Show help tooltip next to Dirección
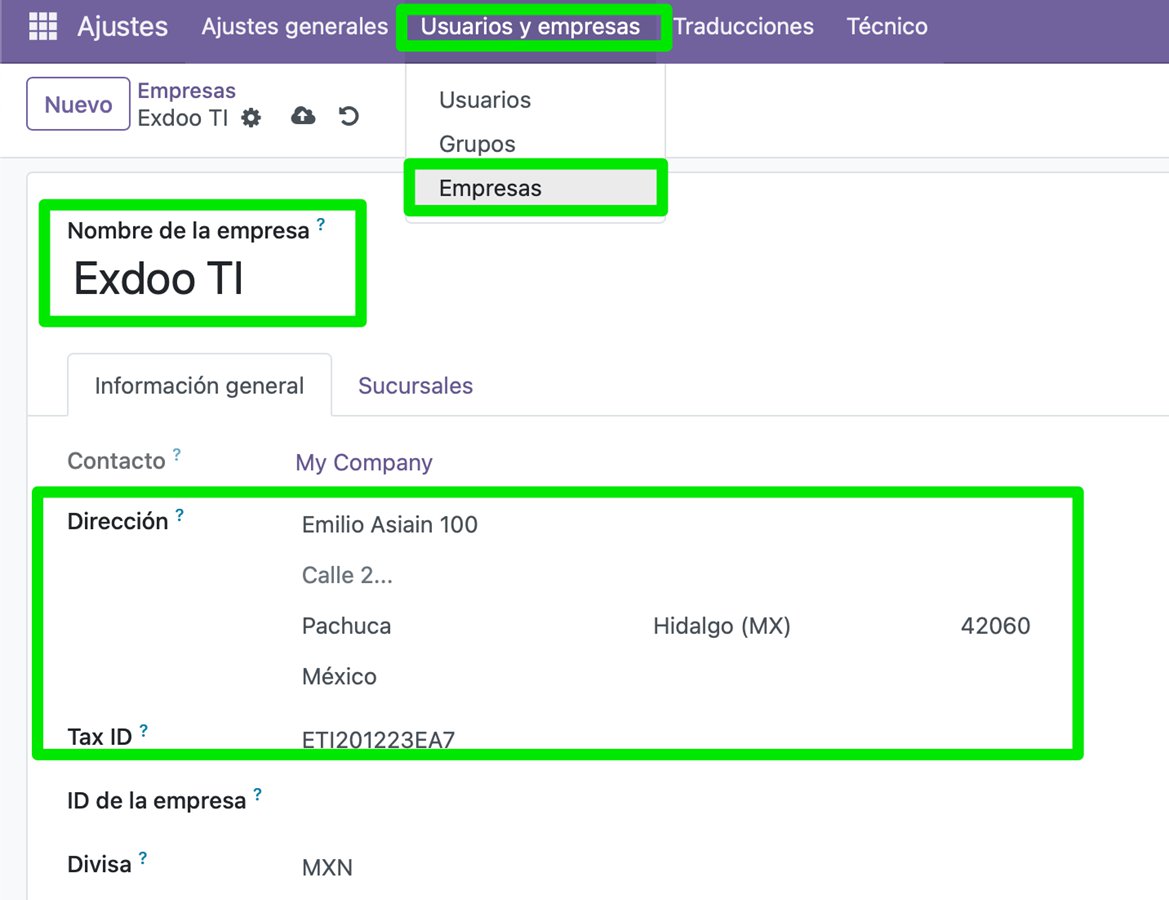 [x=179, y=514]
